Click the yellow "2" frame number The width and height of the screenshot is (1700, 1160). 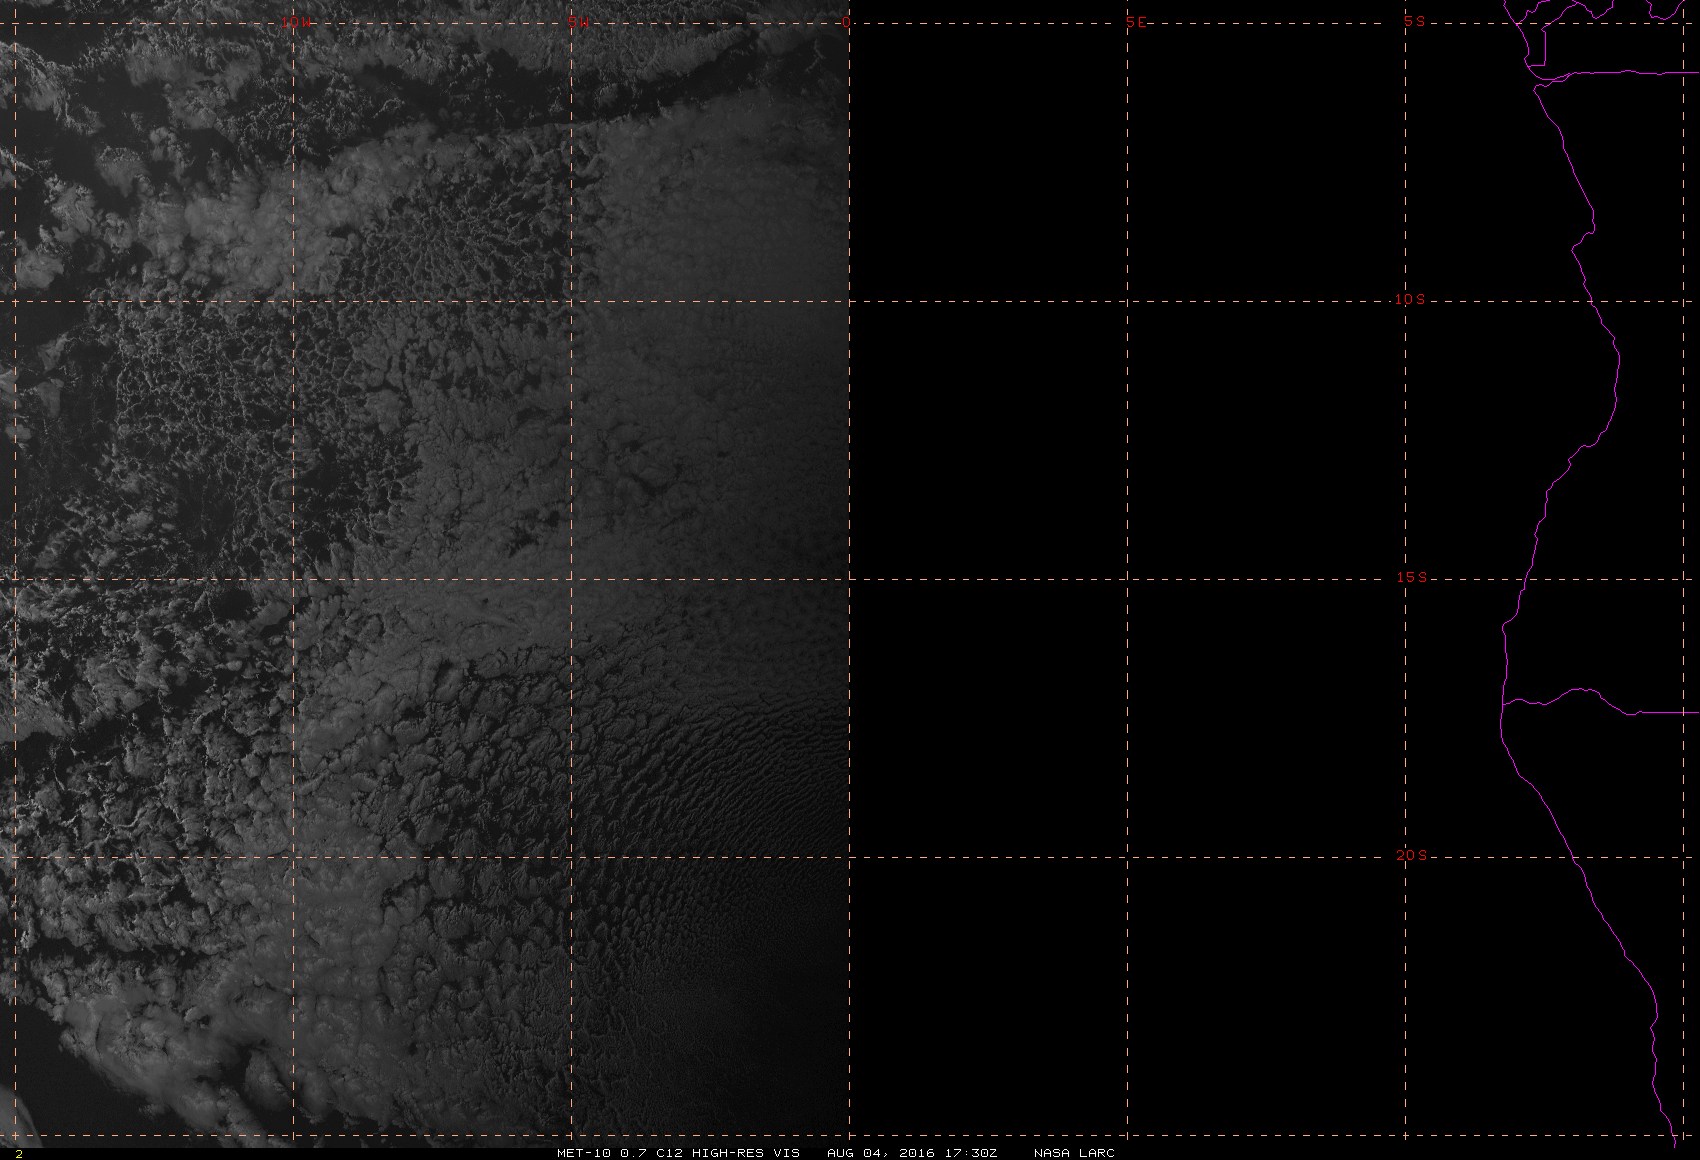[x=19, y=1153]
